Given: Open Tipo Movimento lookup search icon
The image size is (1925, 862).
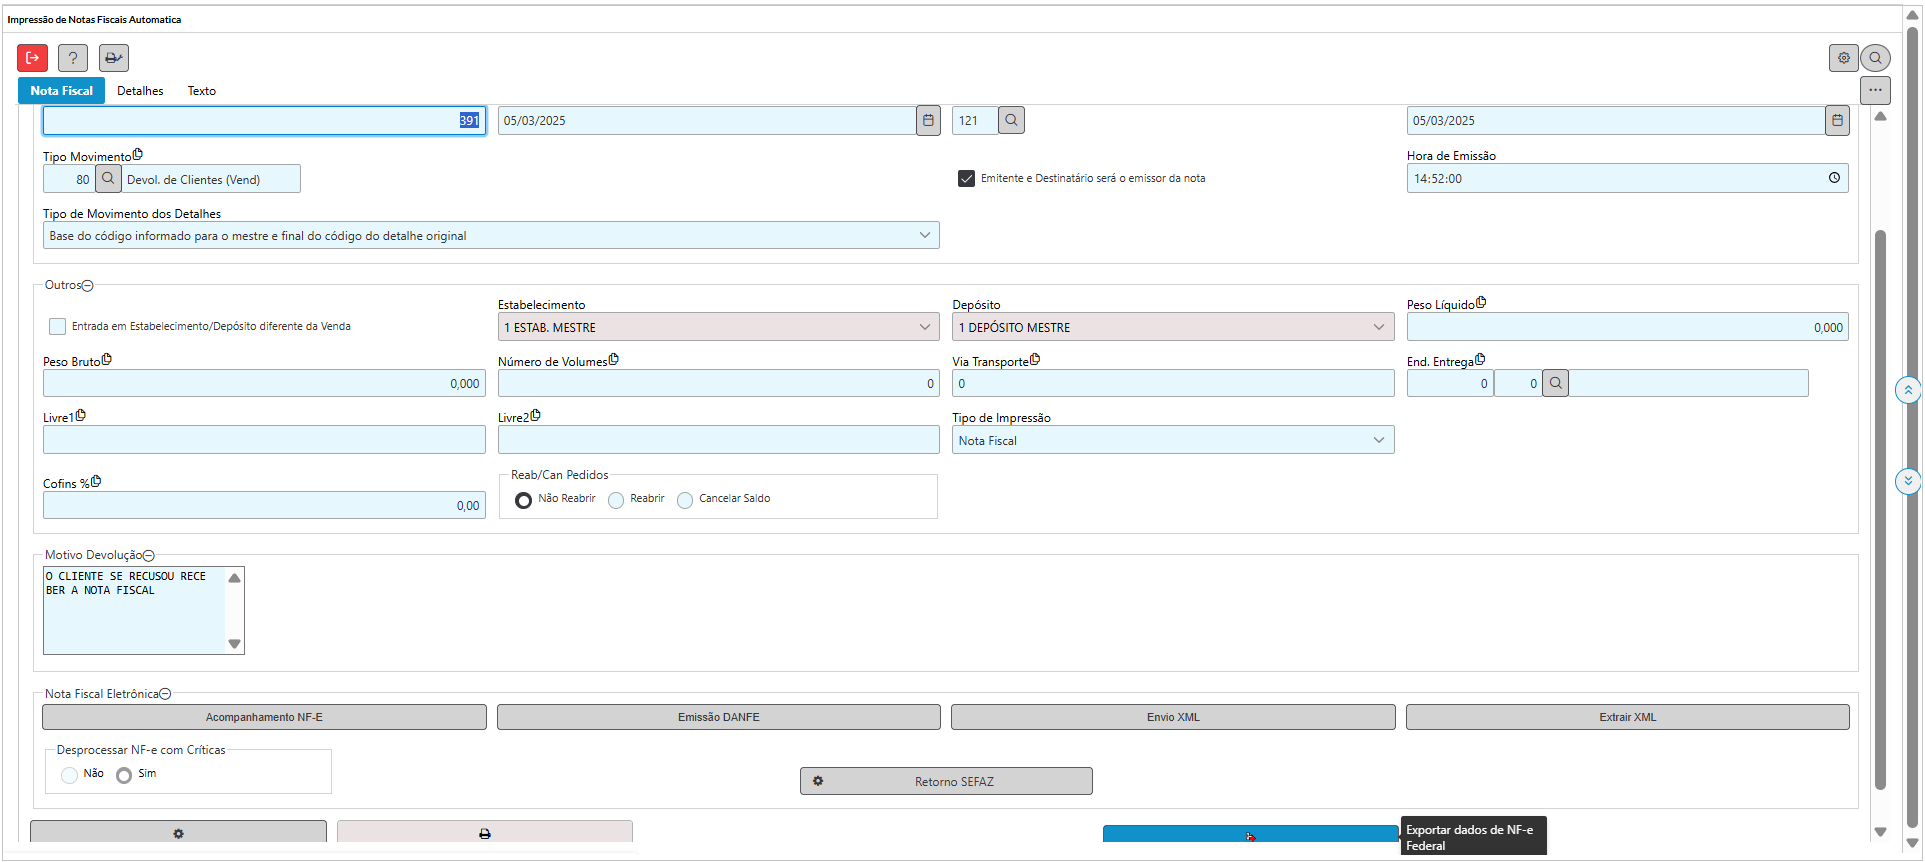Looking at the screenshot, I should click(x=108, y=179).
